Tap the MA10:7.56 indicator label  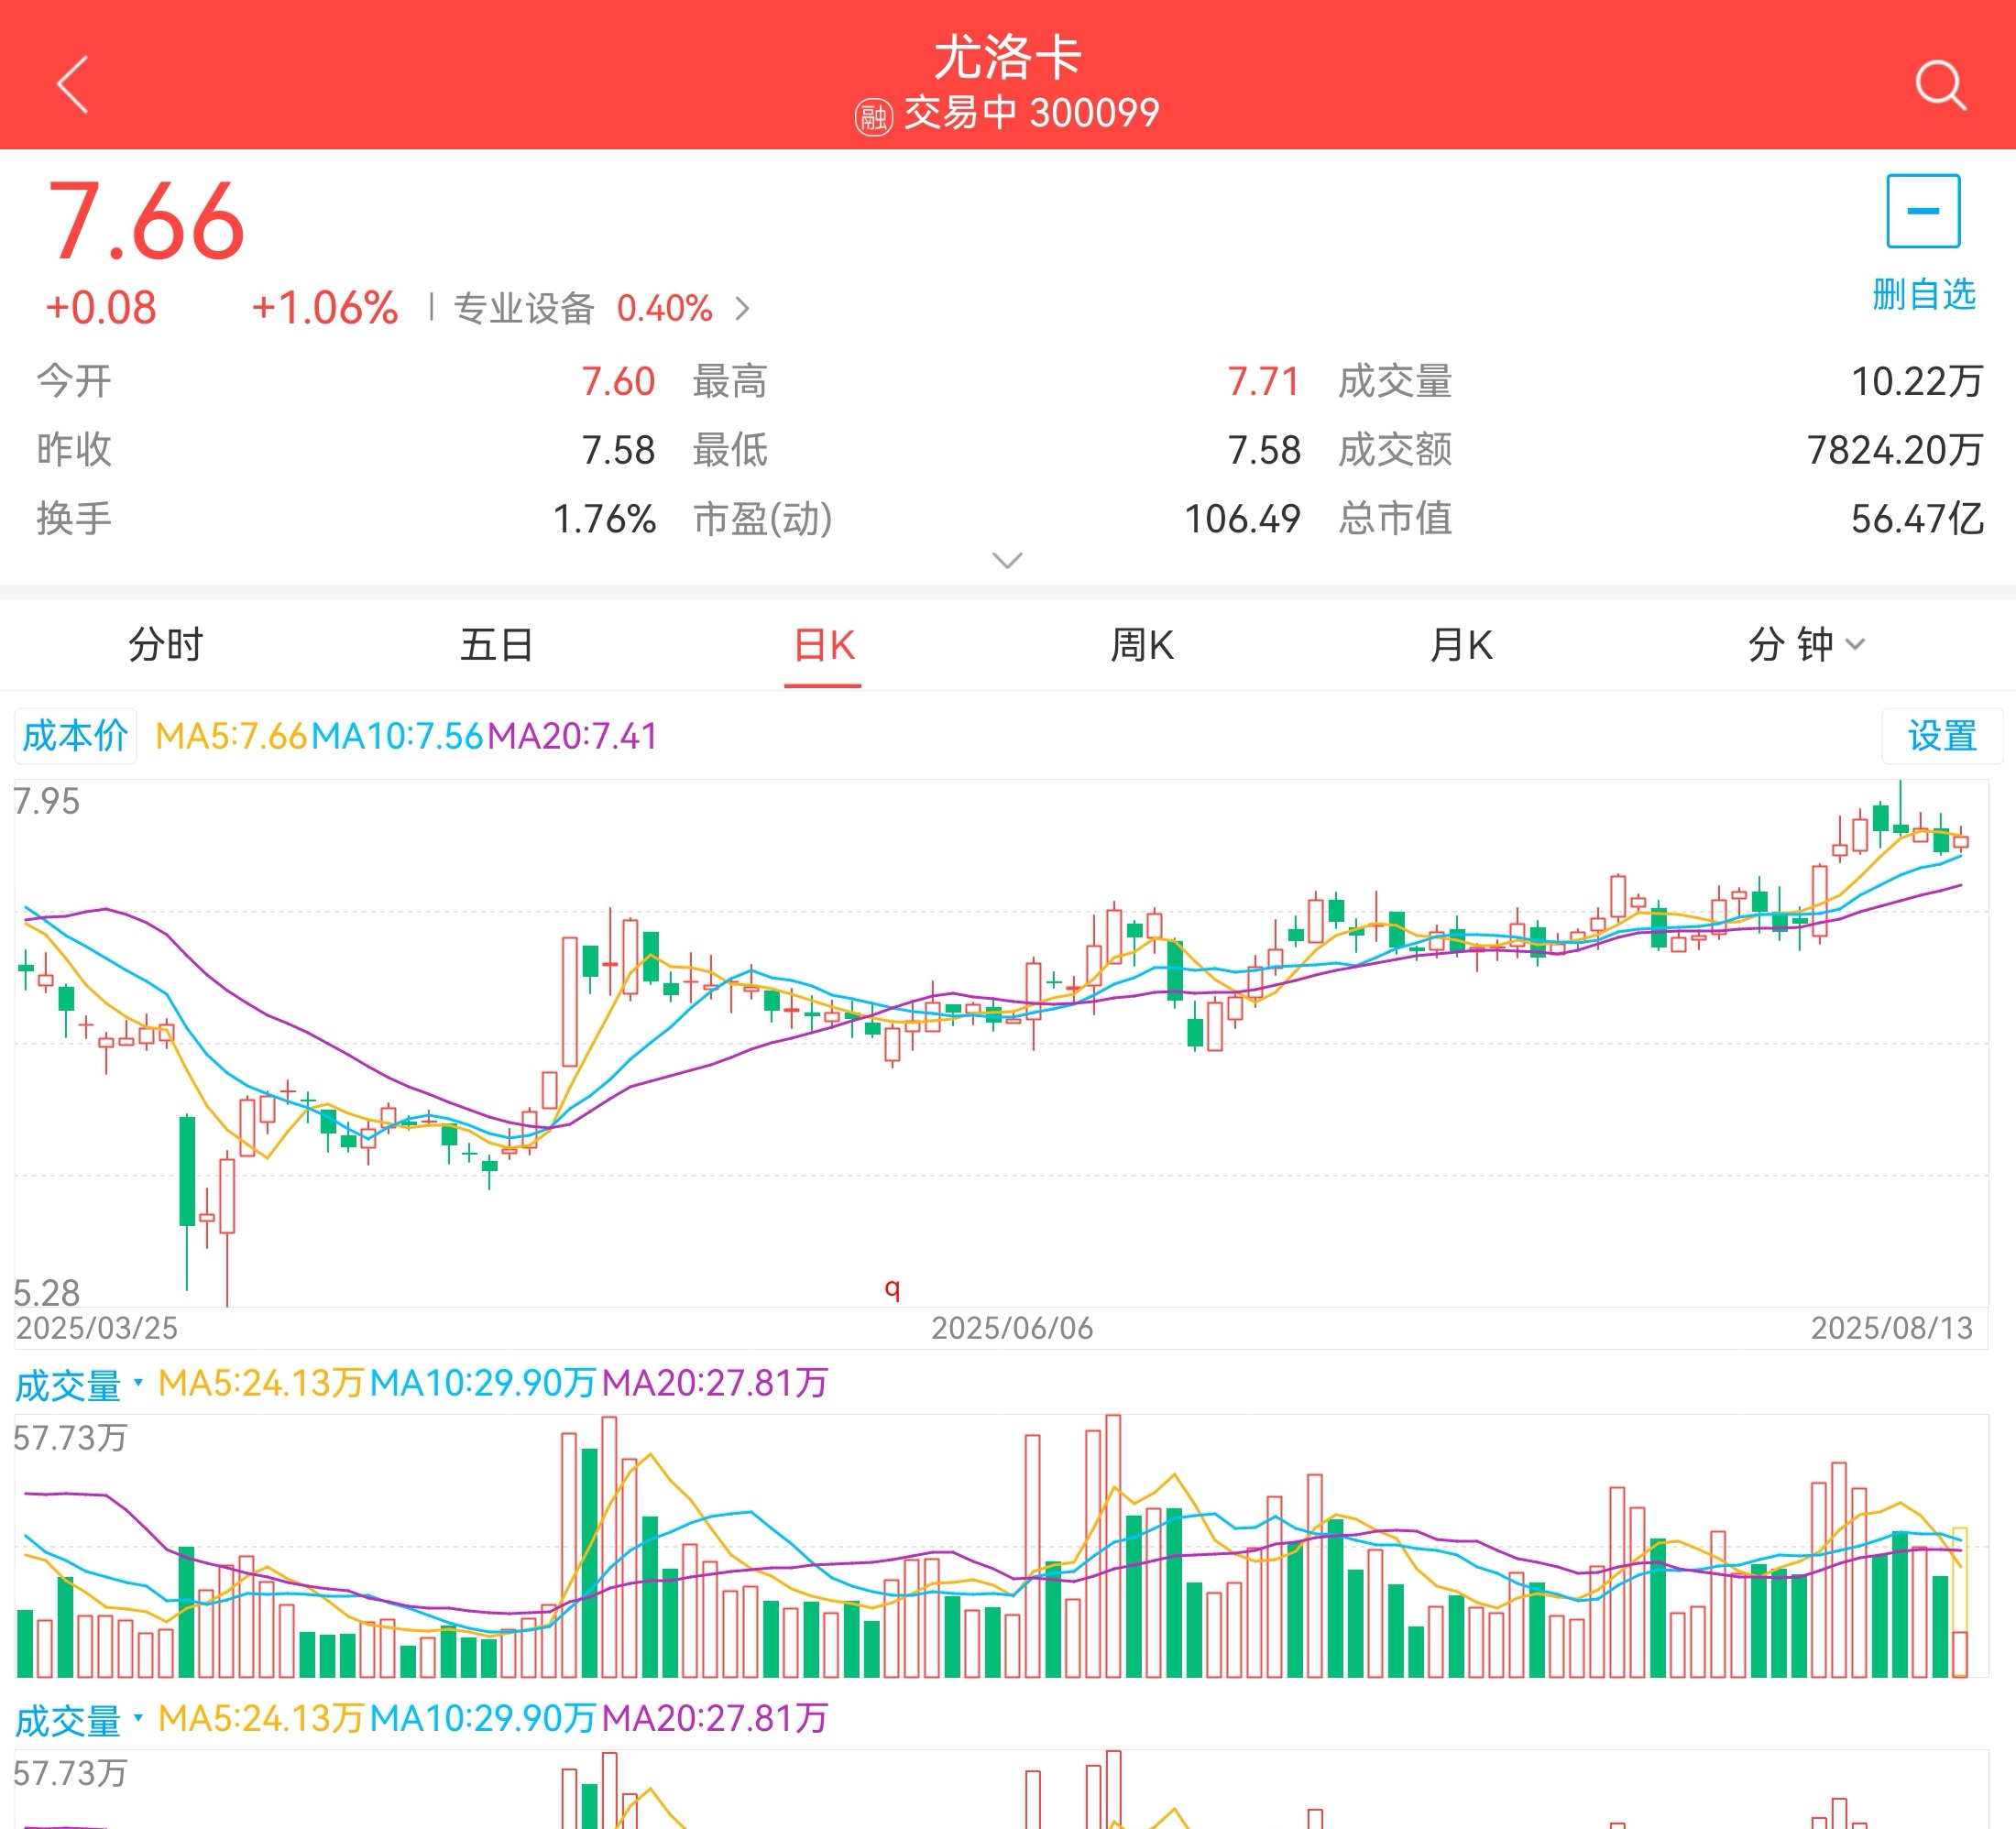397,736
